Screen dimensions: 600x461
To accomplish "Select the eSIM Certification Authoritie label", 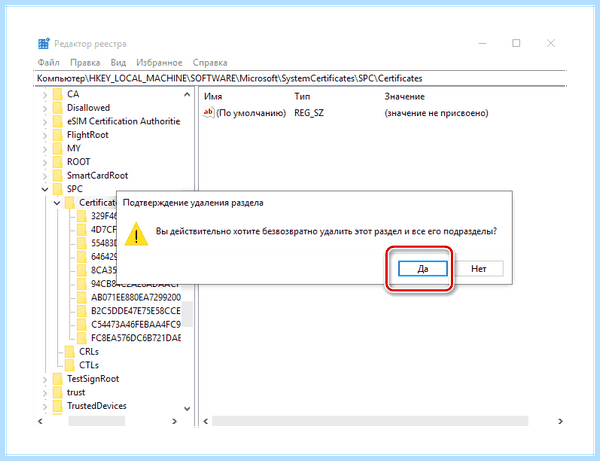I will click(x=124, y=121).
